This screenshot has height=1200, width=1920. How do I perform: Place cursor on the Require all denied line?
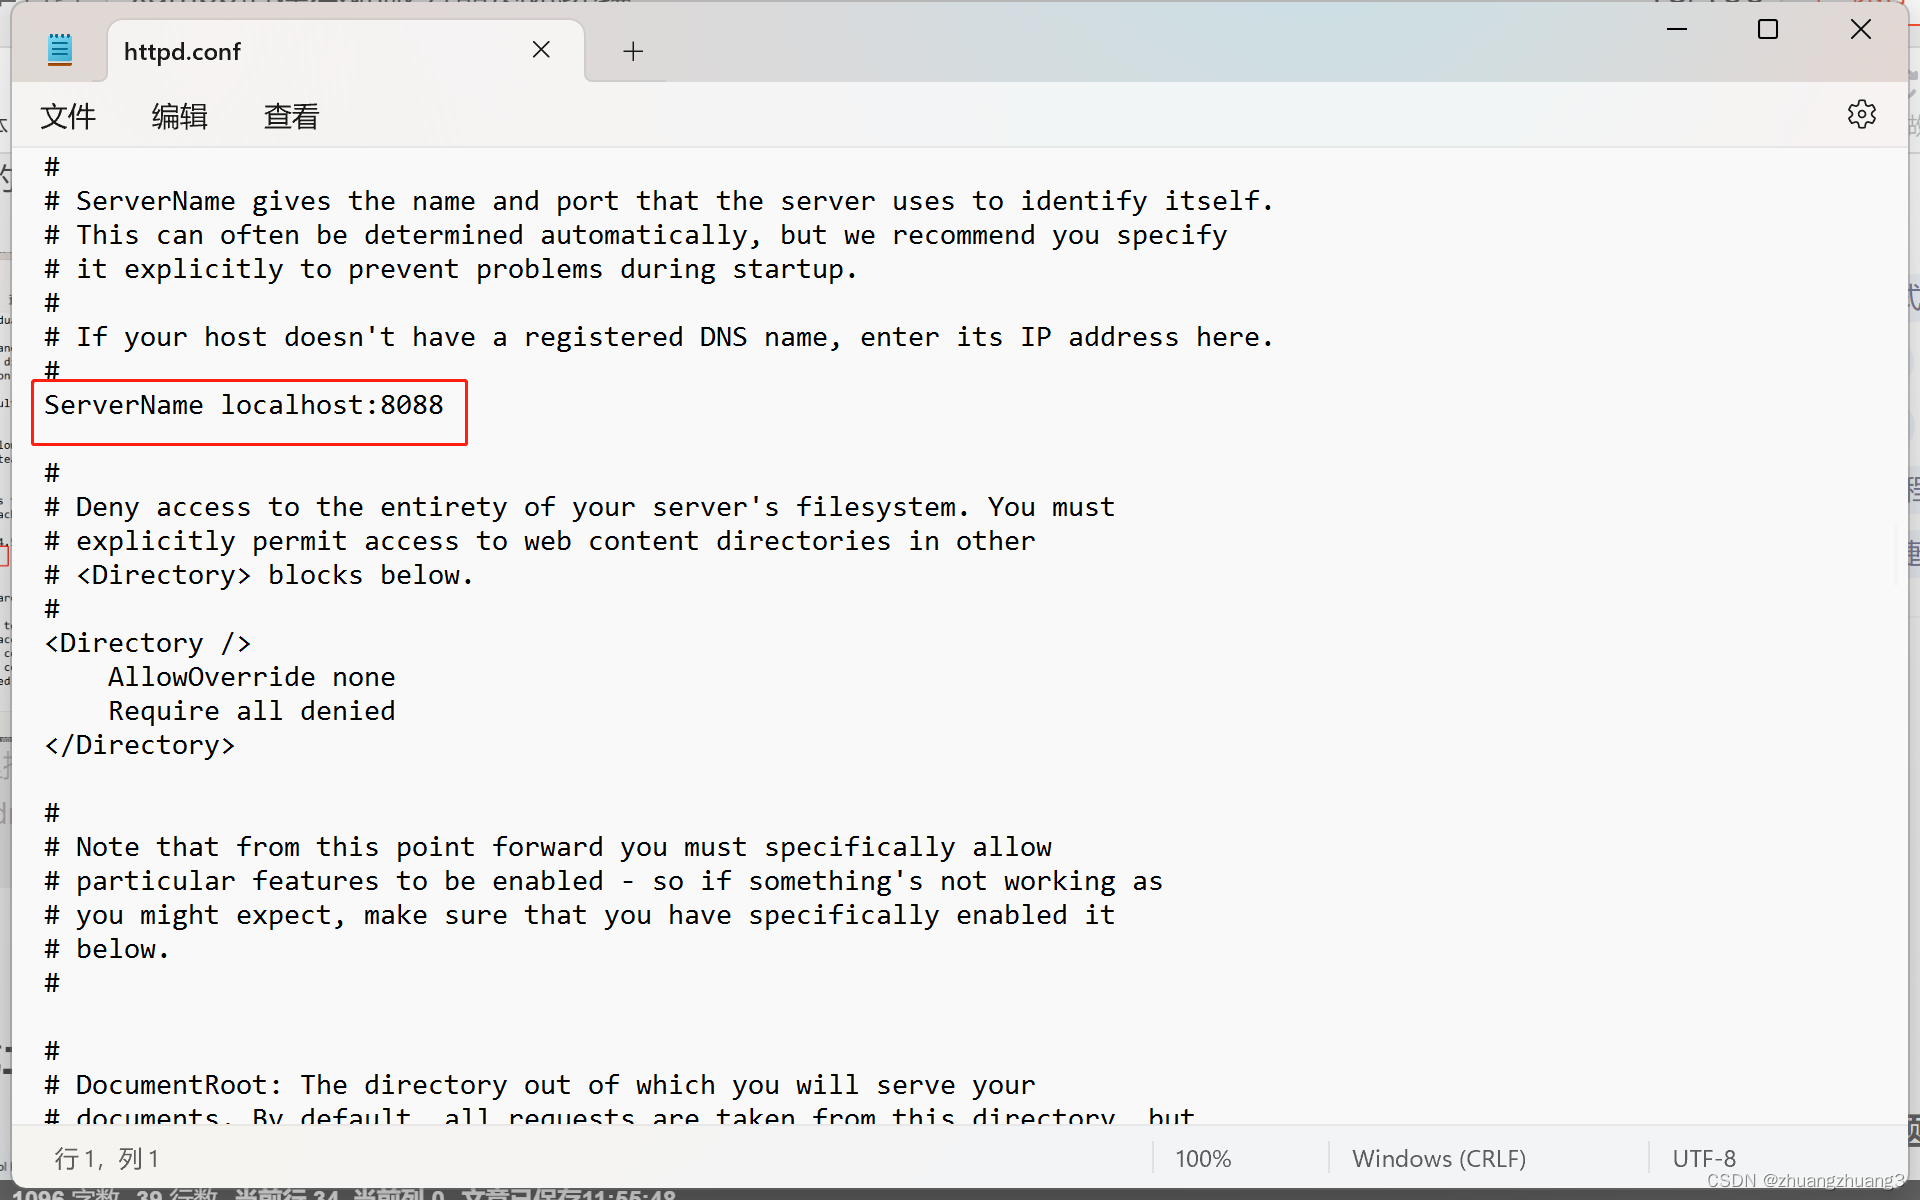pos(252,711)
